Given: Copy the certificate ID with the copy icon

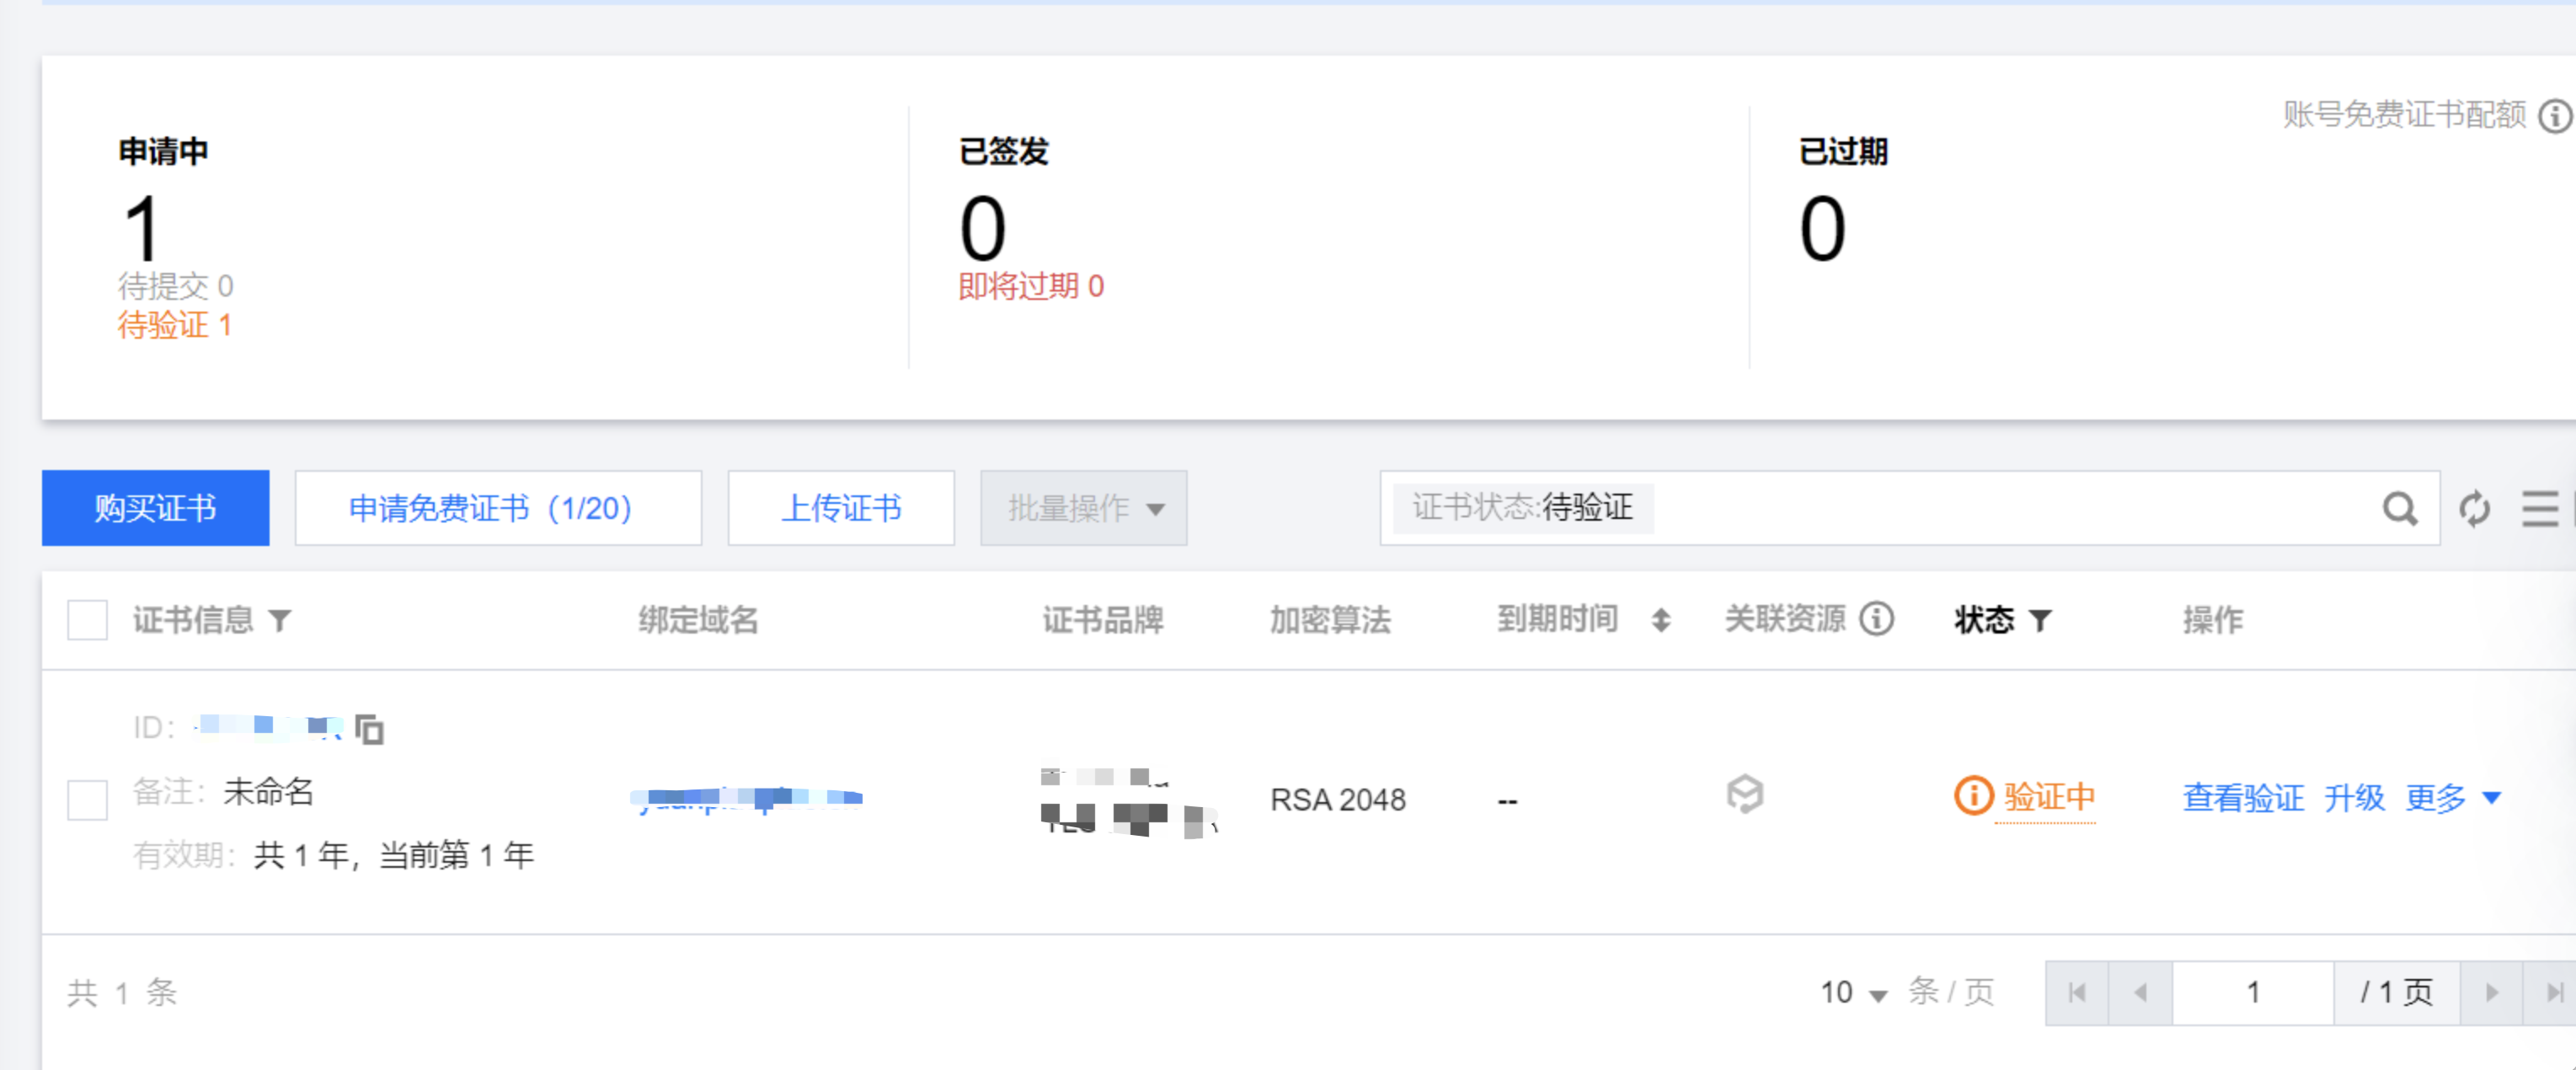Looking at the screenshot, I should [x=370, y=729].
